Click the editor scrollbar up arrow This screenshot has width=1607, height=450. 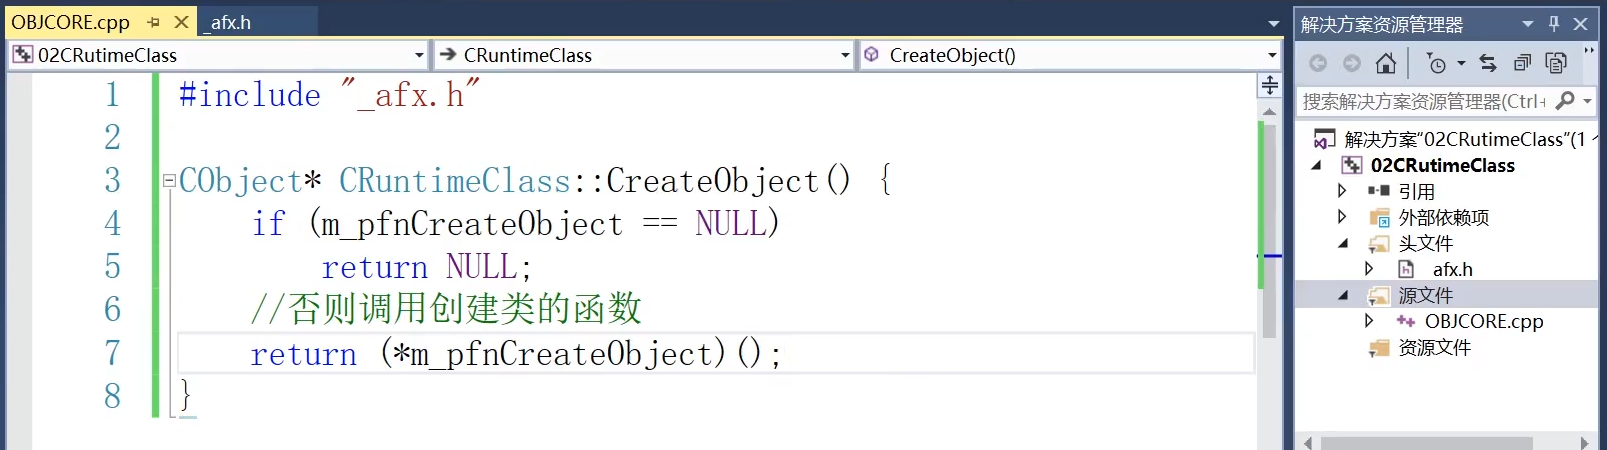coord(1269,111)
